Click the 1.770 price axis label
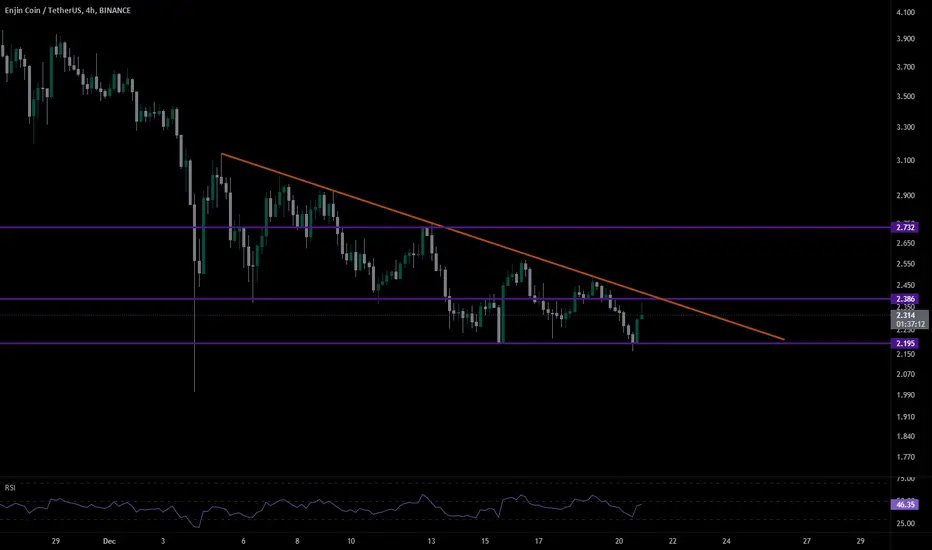The image size is (932, 550). point(905,457)
